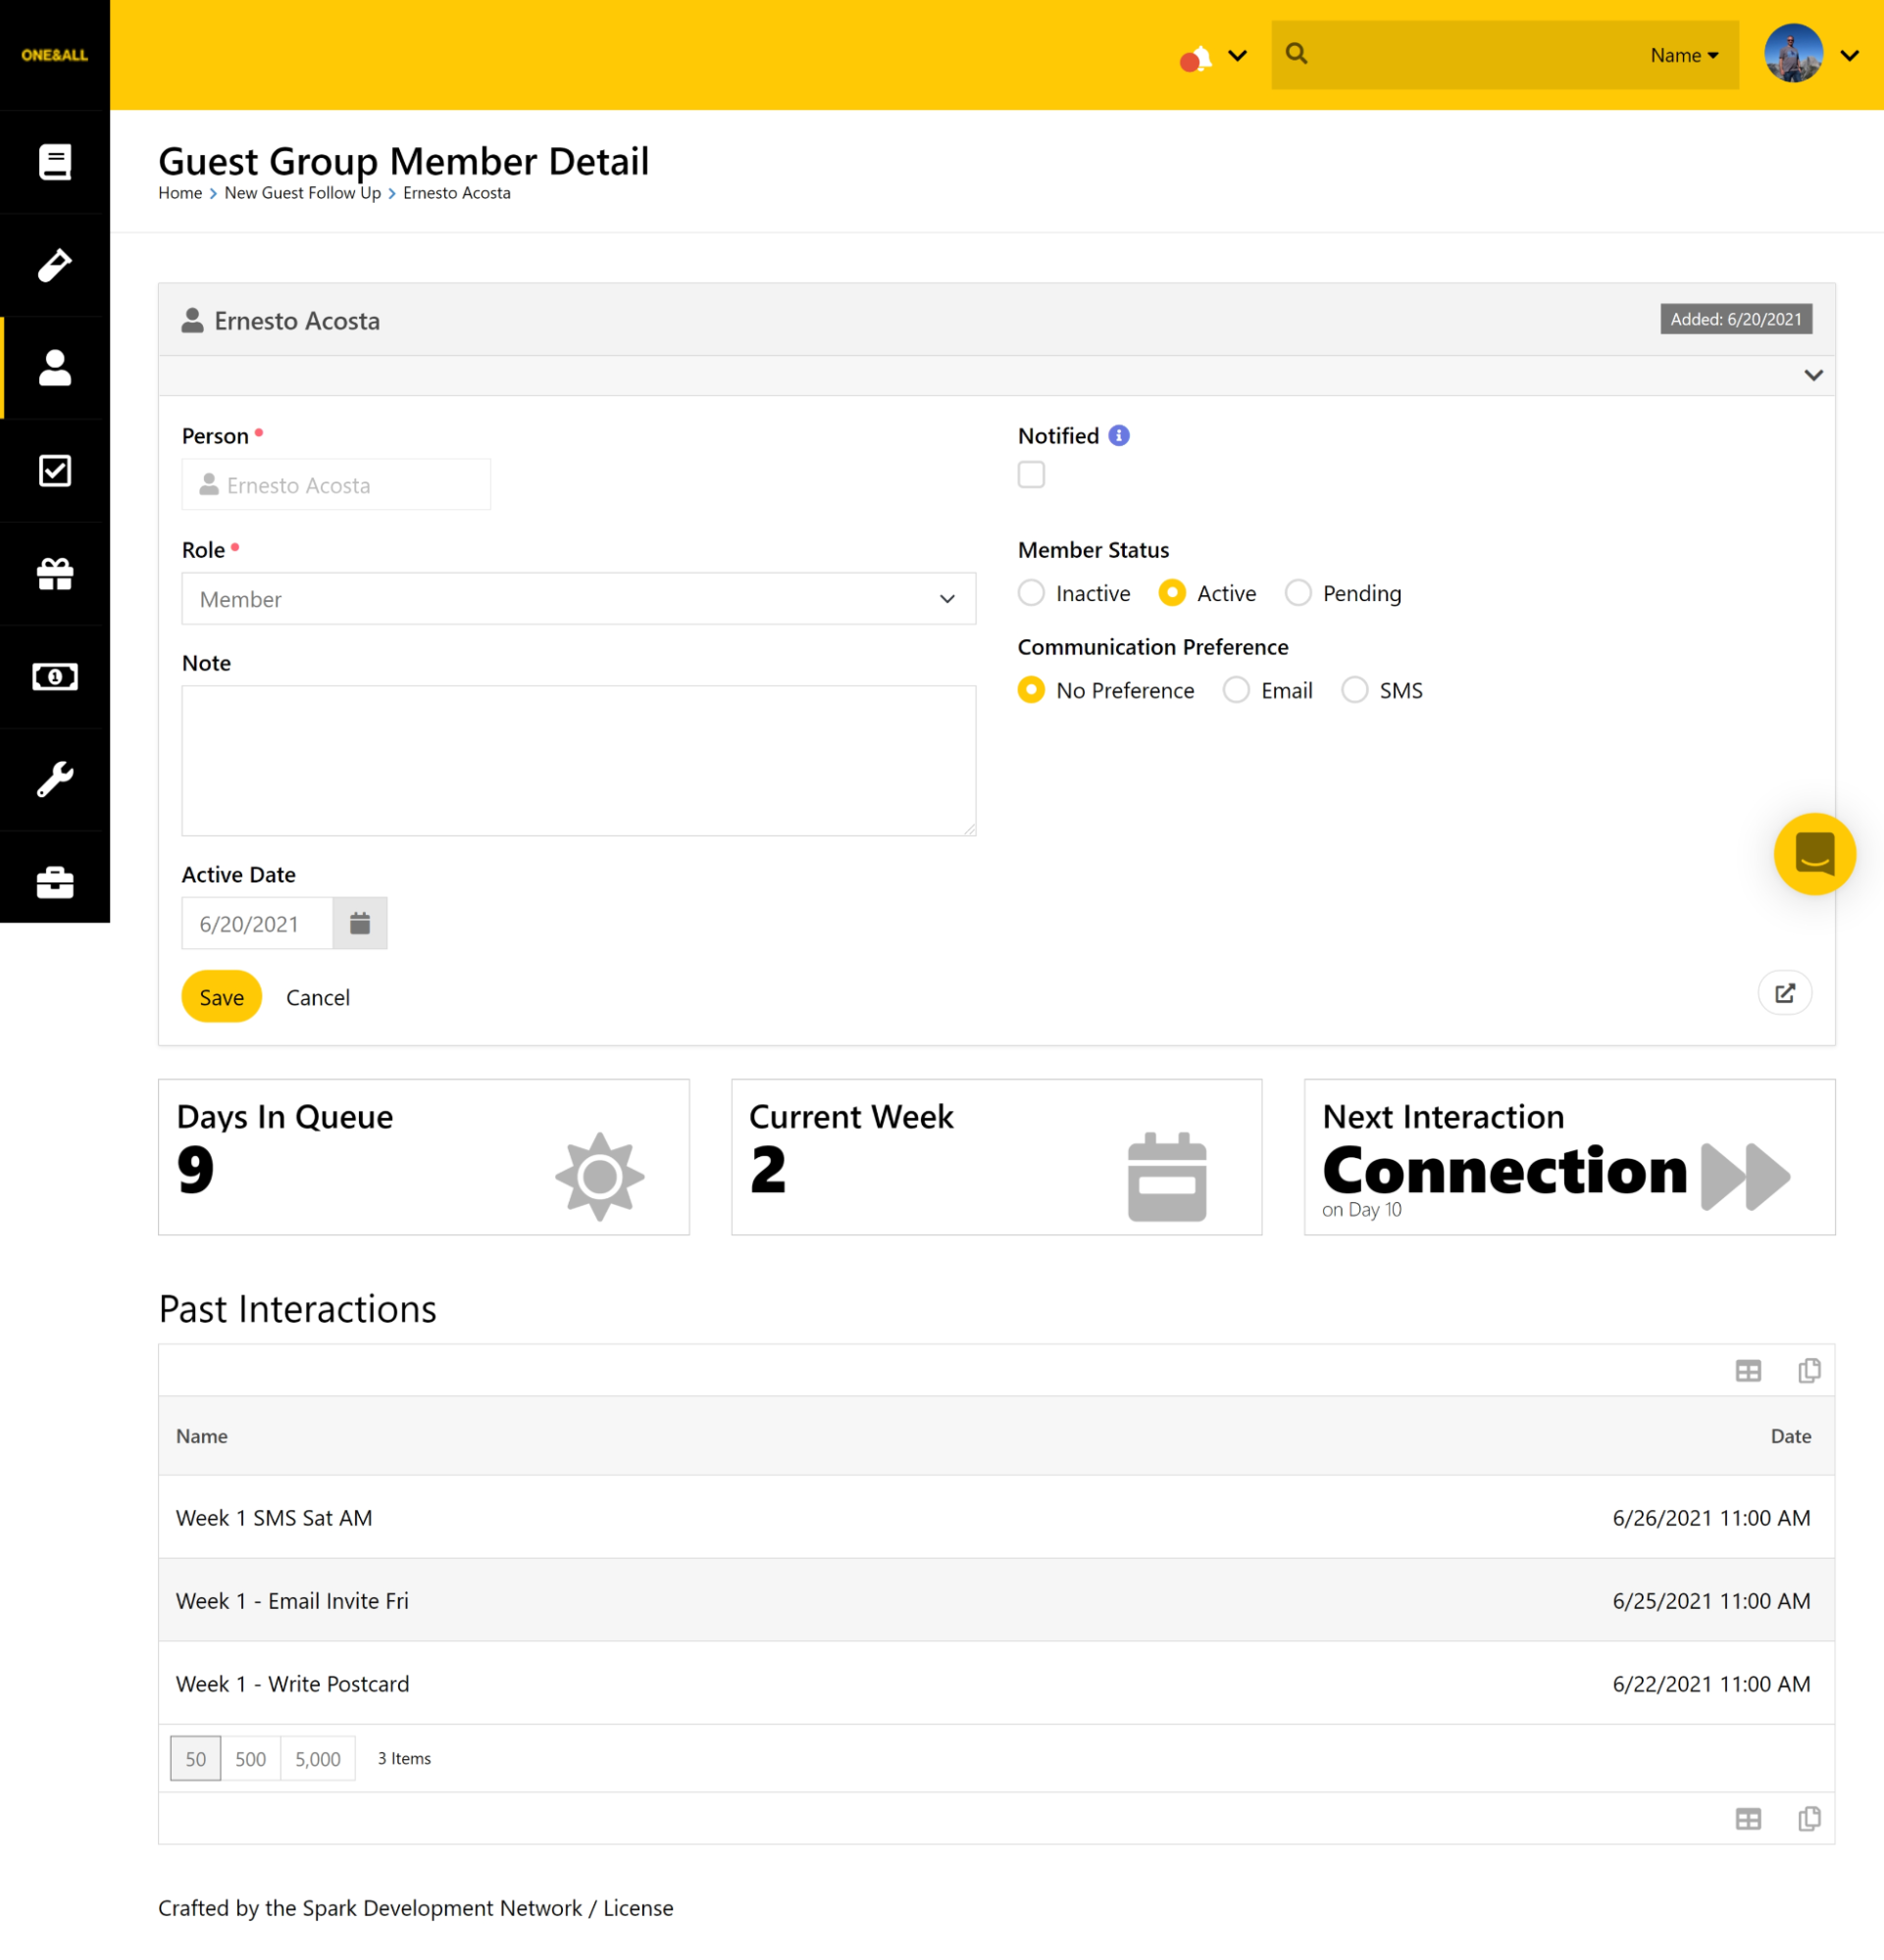The width and height of the screenshot is (1884, 1960).
Task: Click the Current Week calendar icon
Action: click(x=1167, y=1176)
